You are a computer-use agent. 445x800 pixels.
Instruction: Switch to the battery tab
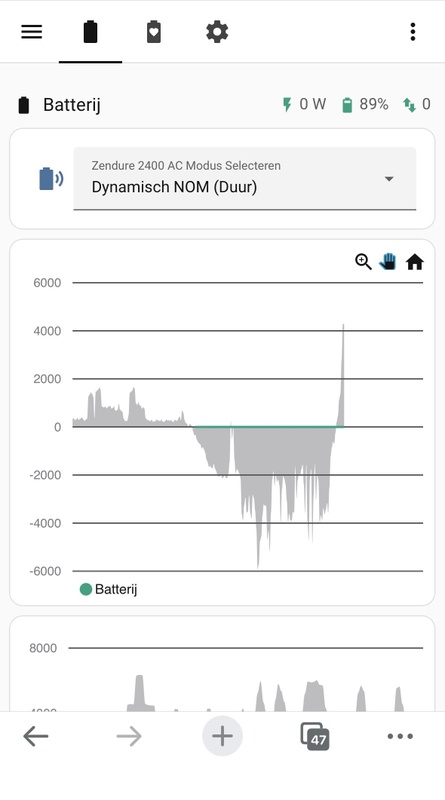click(90, 32)
